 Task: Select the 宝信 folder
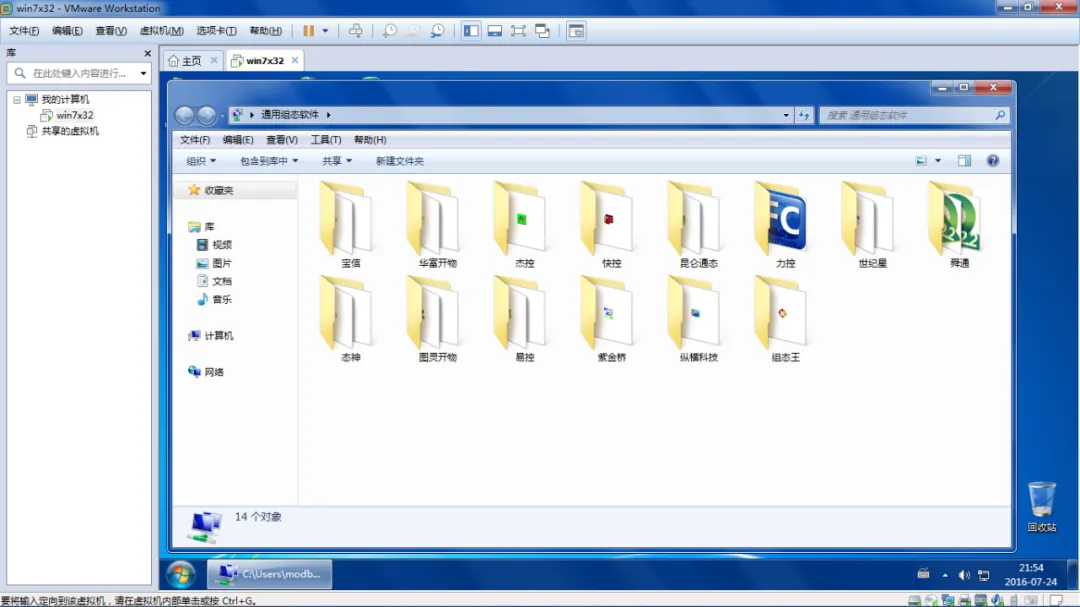coord(350,225)
